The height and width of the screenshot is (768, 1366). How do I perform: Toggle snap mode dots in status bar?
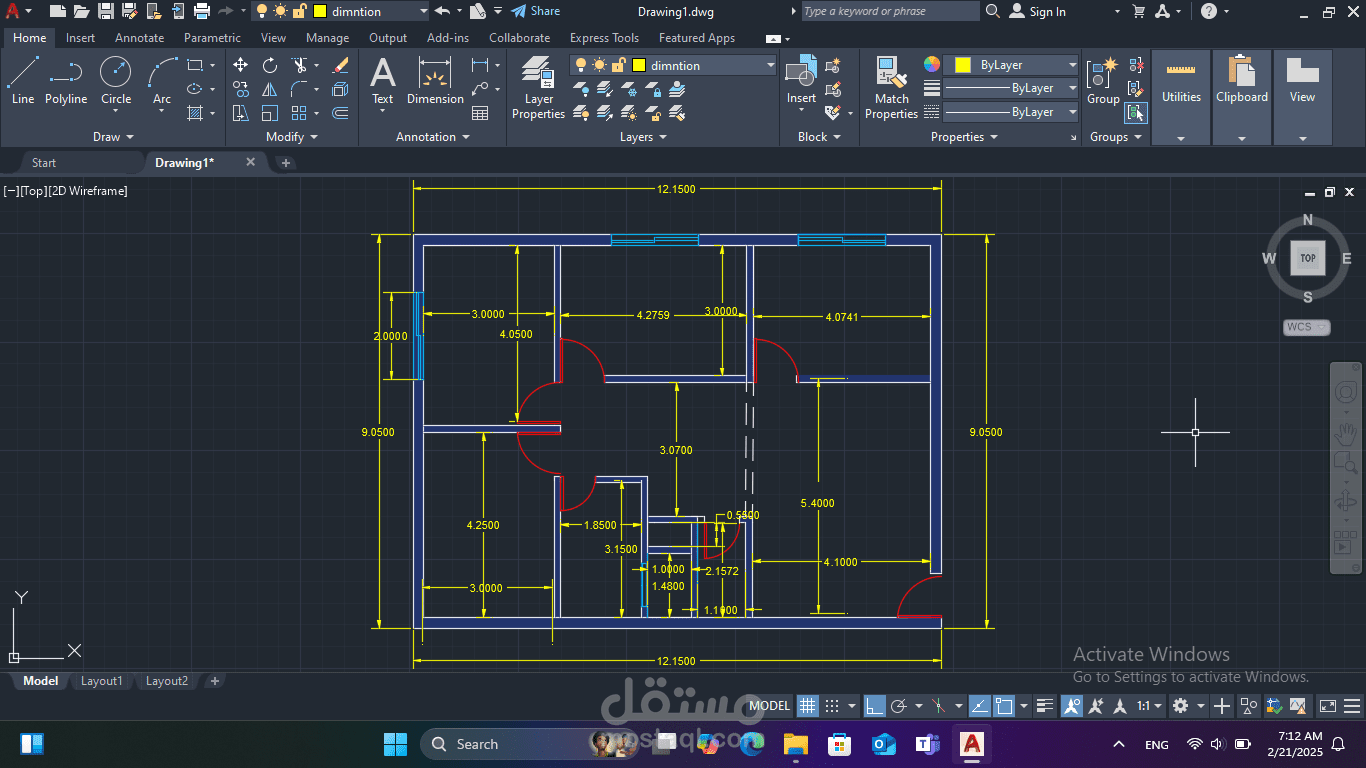tap(831, 706)
